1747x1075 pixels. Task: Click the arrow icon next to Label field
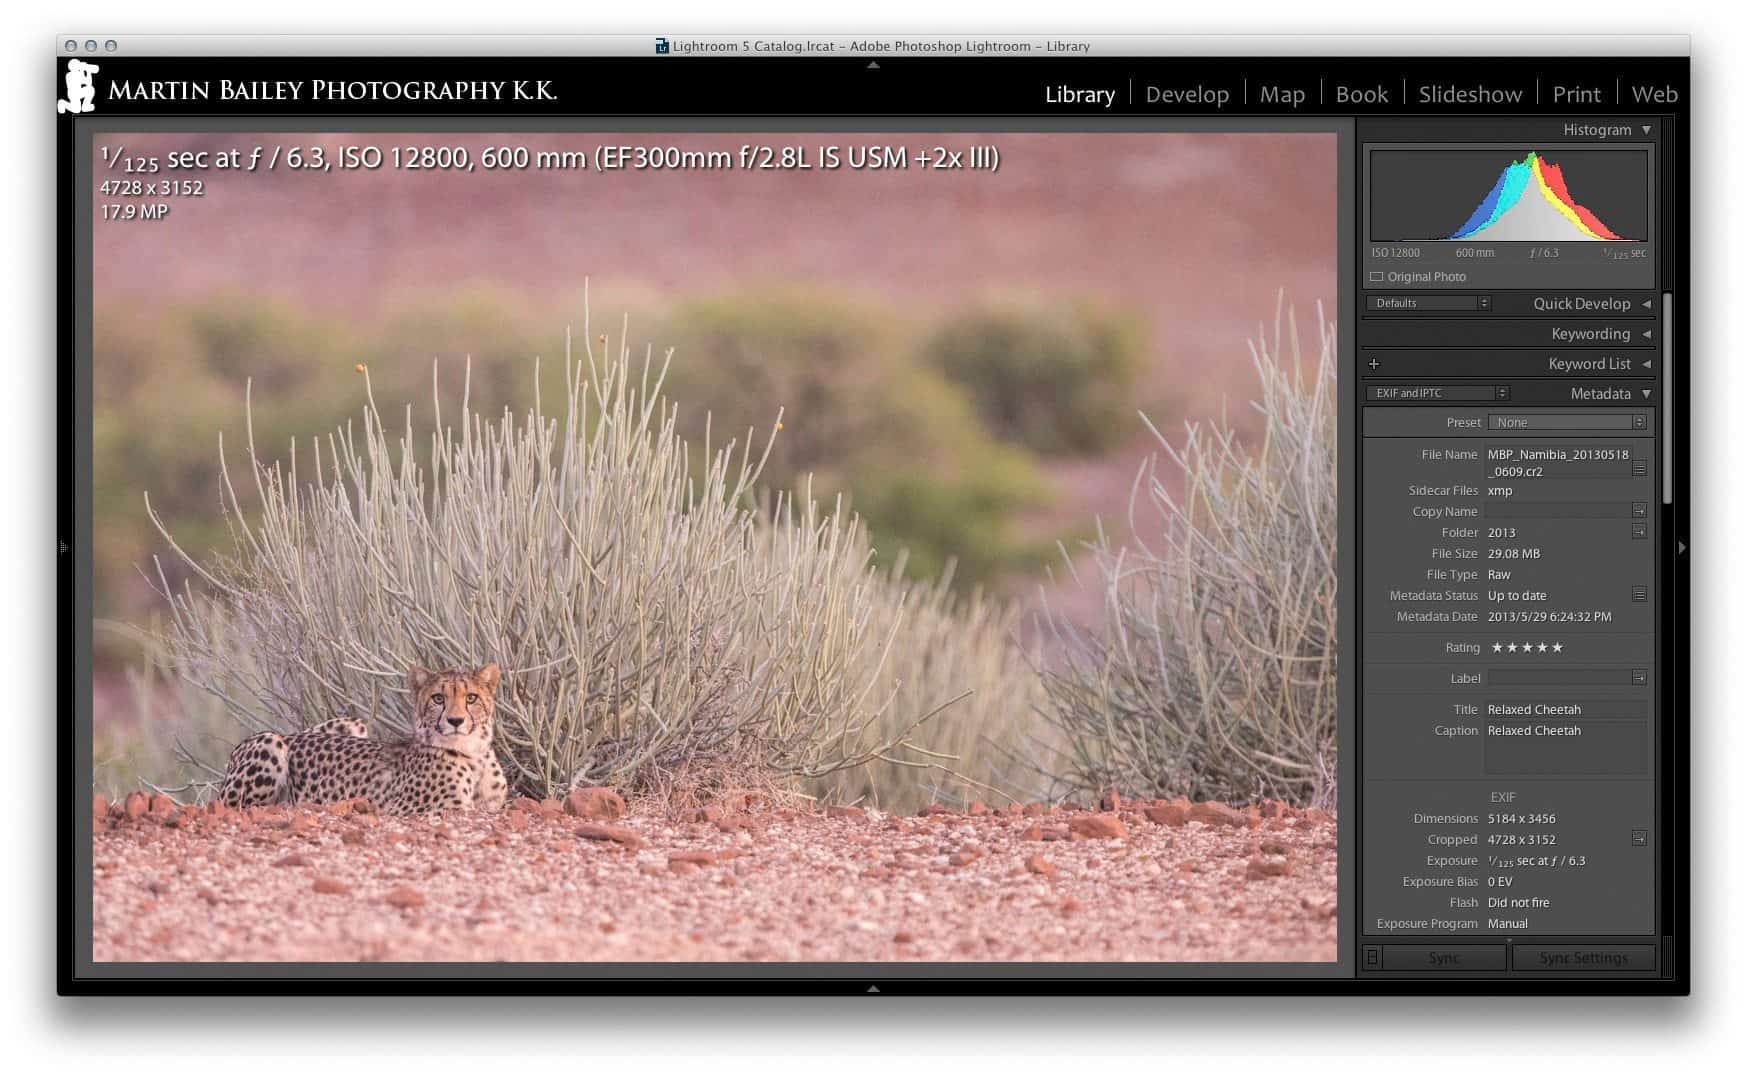1638,678
